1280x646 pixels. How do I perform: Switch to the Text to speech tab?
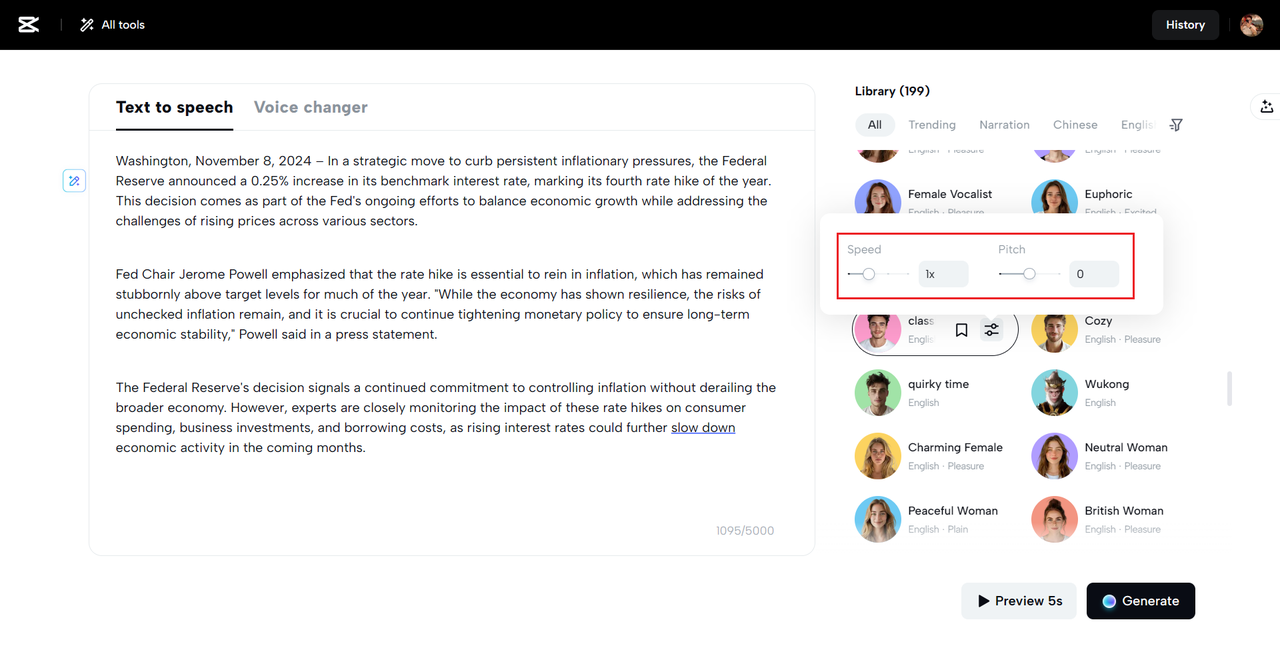(x=174, y=106)
